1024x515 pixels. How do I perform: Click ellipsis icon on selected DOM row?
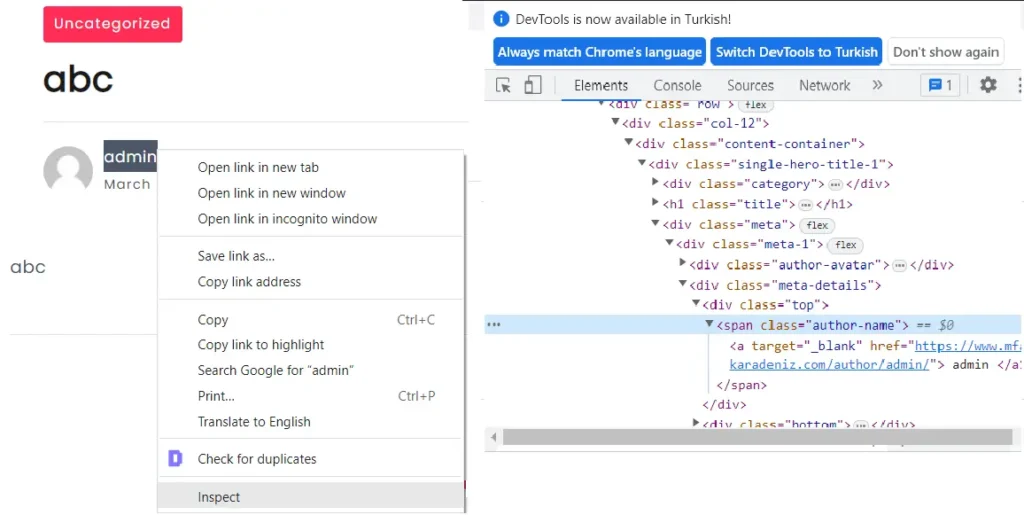point(493,325)
